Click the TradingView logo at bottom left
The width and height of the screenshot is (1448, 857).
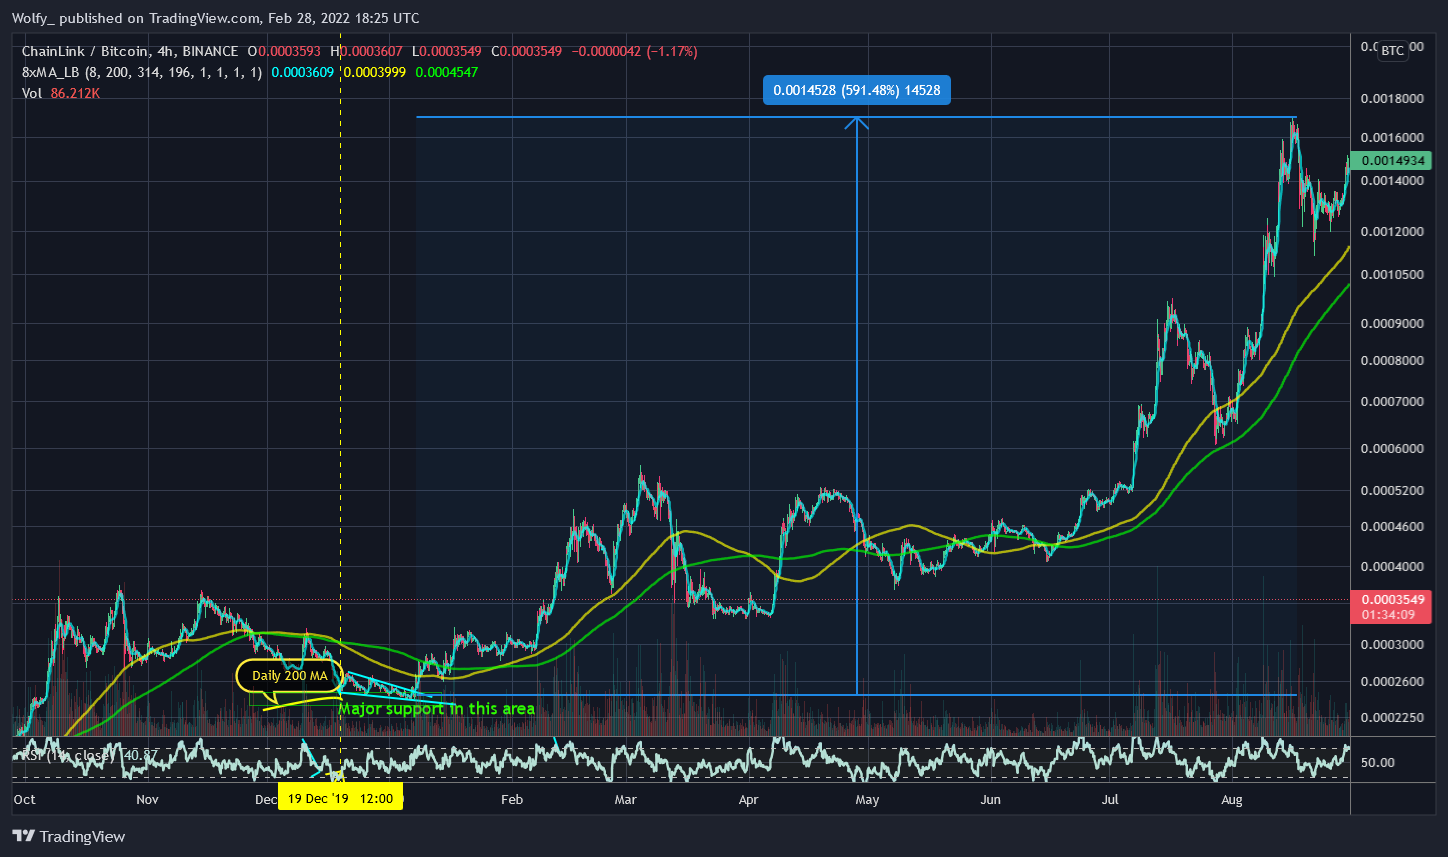point(69,836)
